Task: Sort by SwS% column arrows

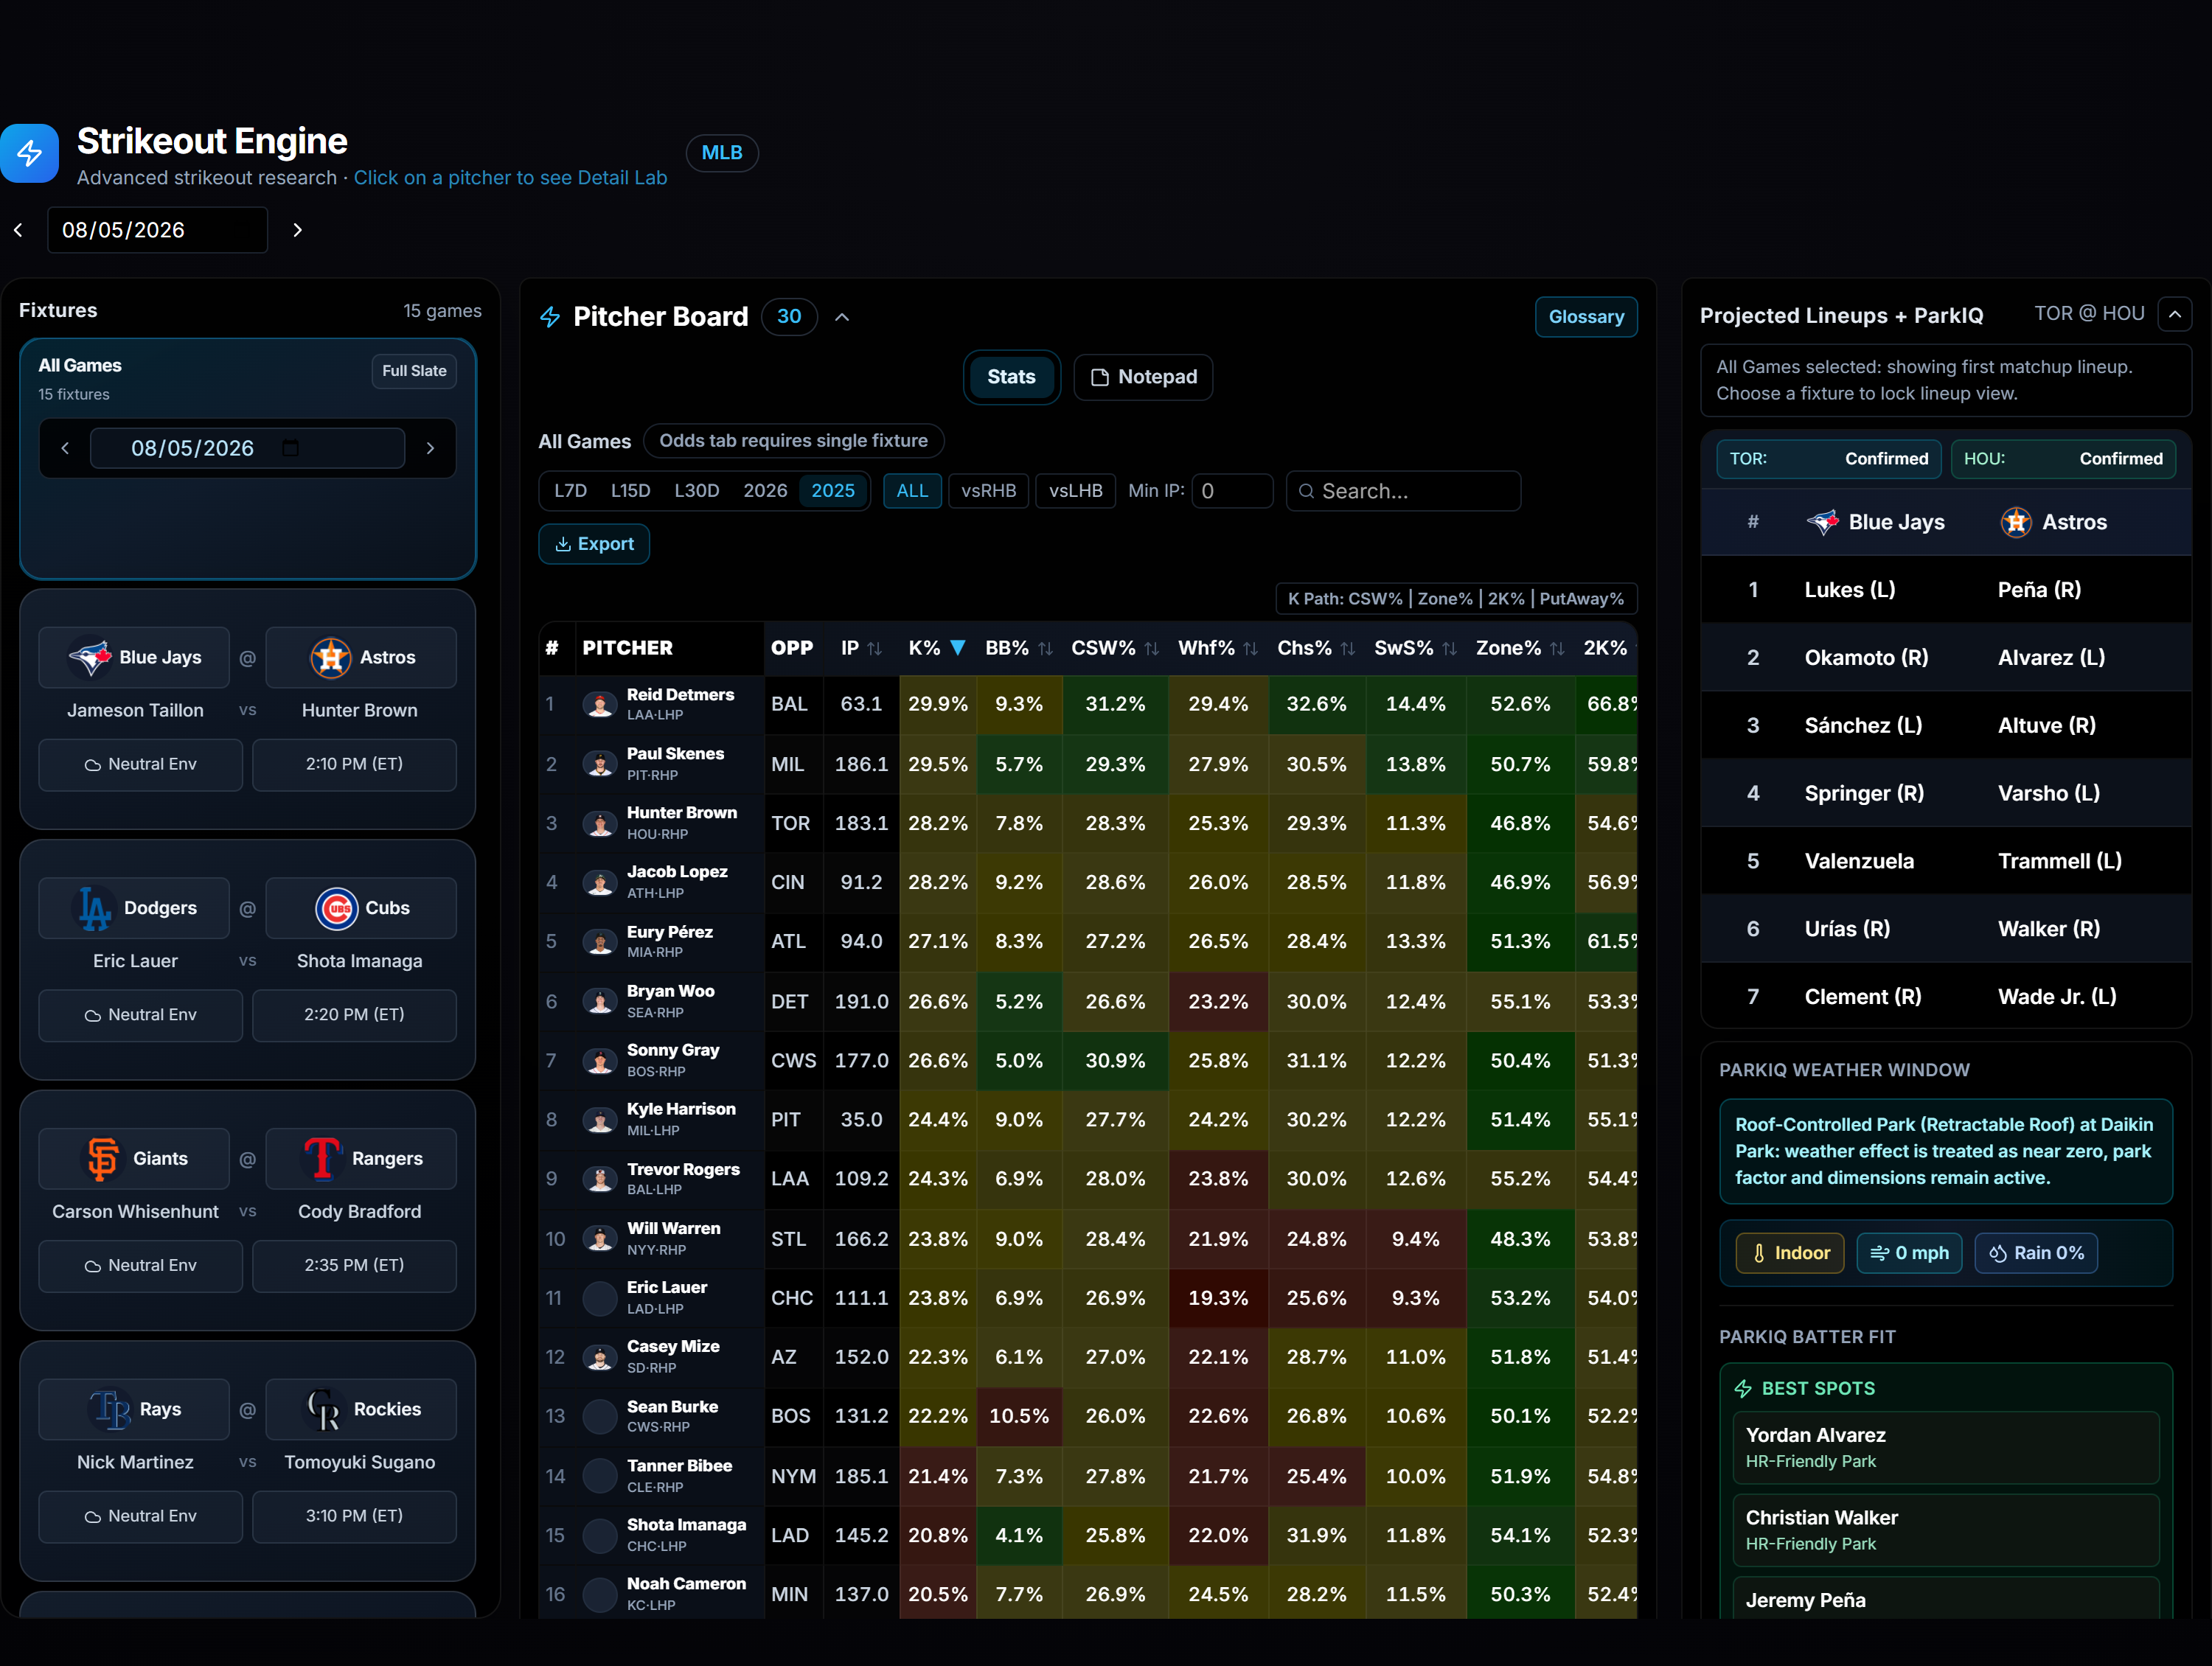Action: 1449,648
